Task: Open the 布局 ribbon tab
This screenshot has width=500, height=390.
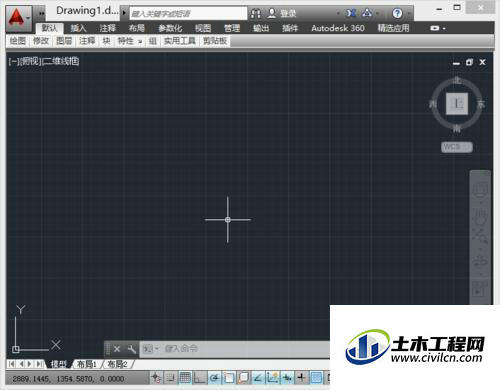Action: click(x=136, y=28)
